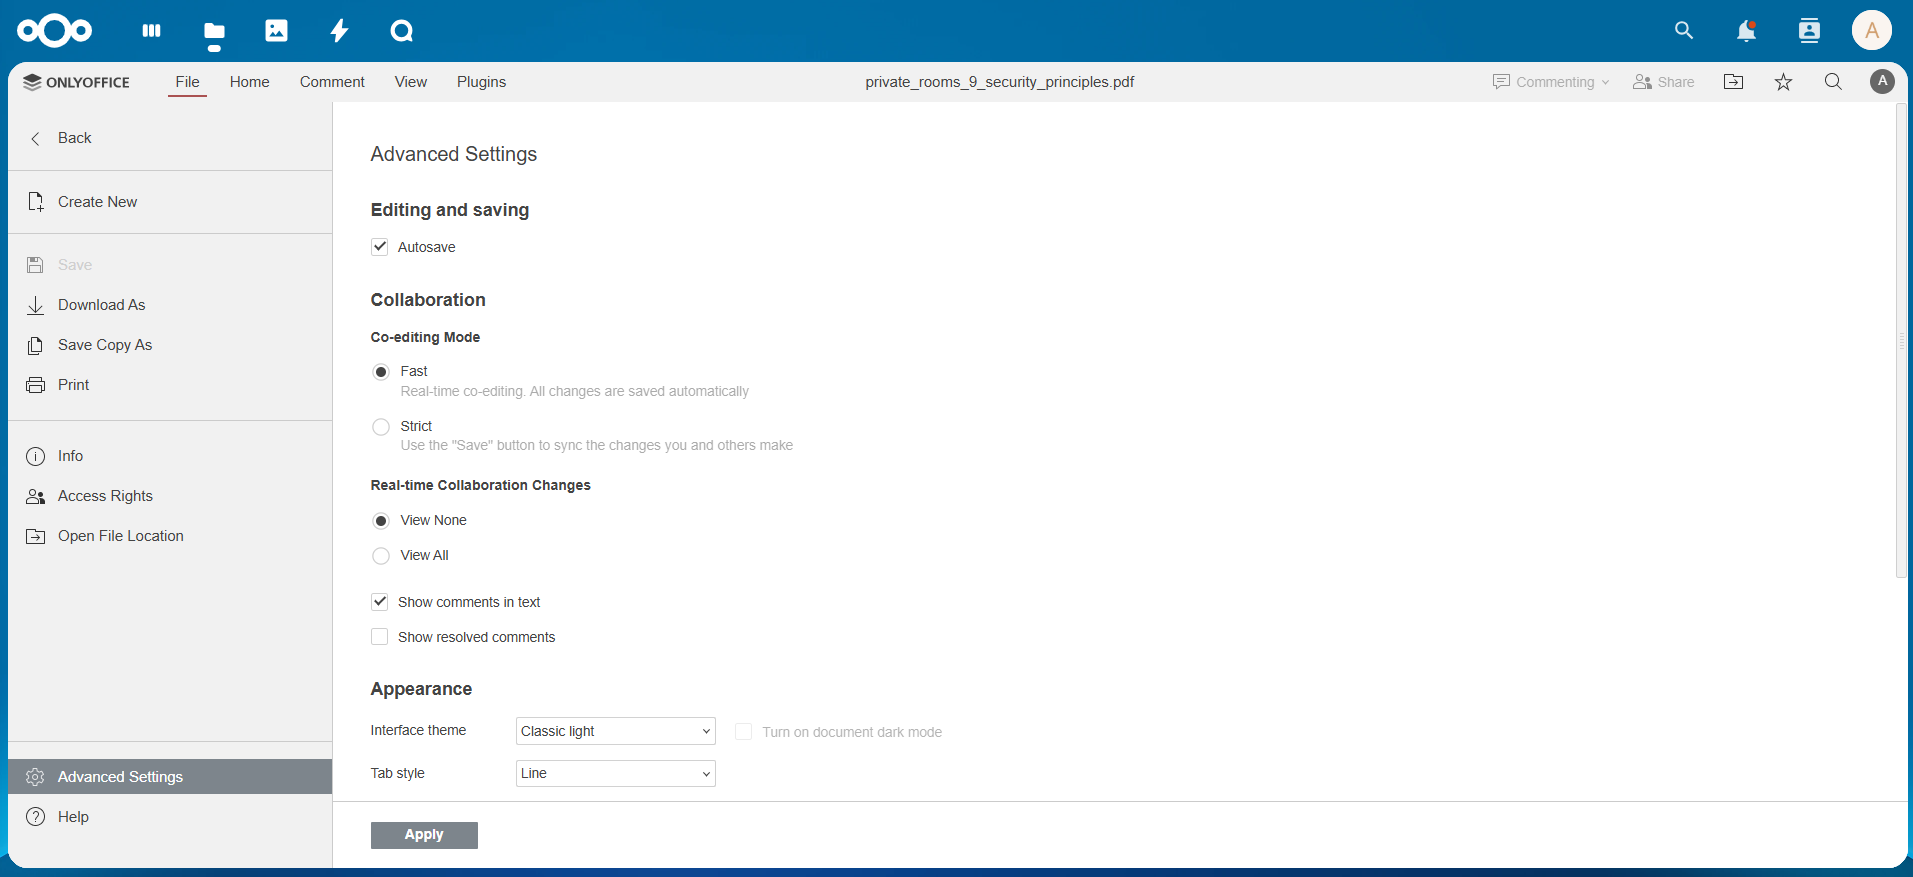
Task: Open the Dashboard app icon
Action: pyautogui.click(x=152, y=31)
